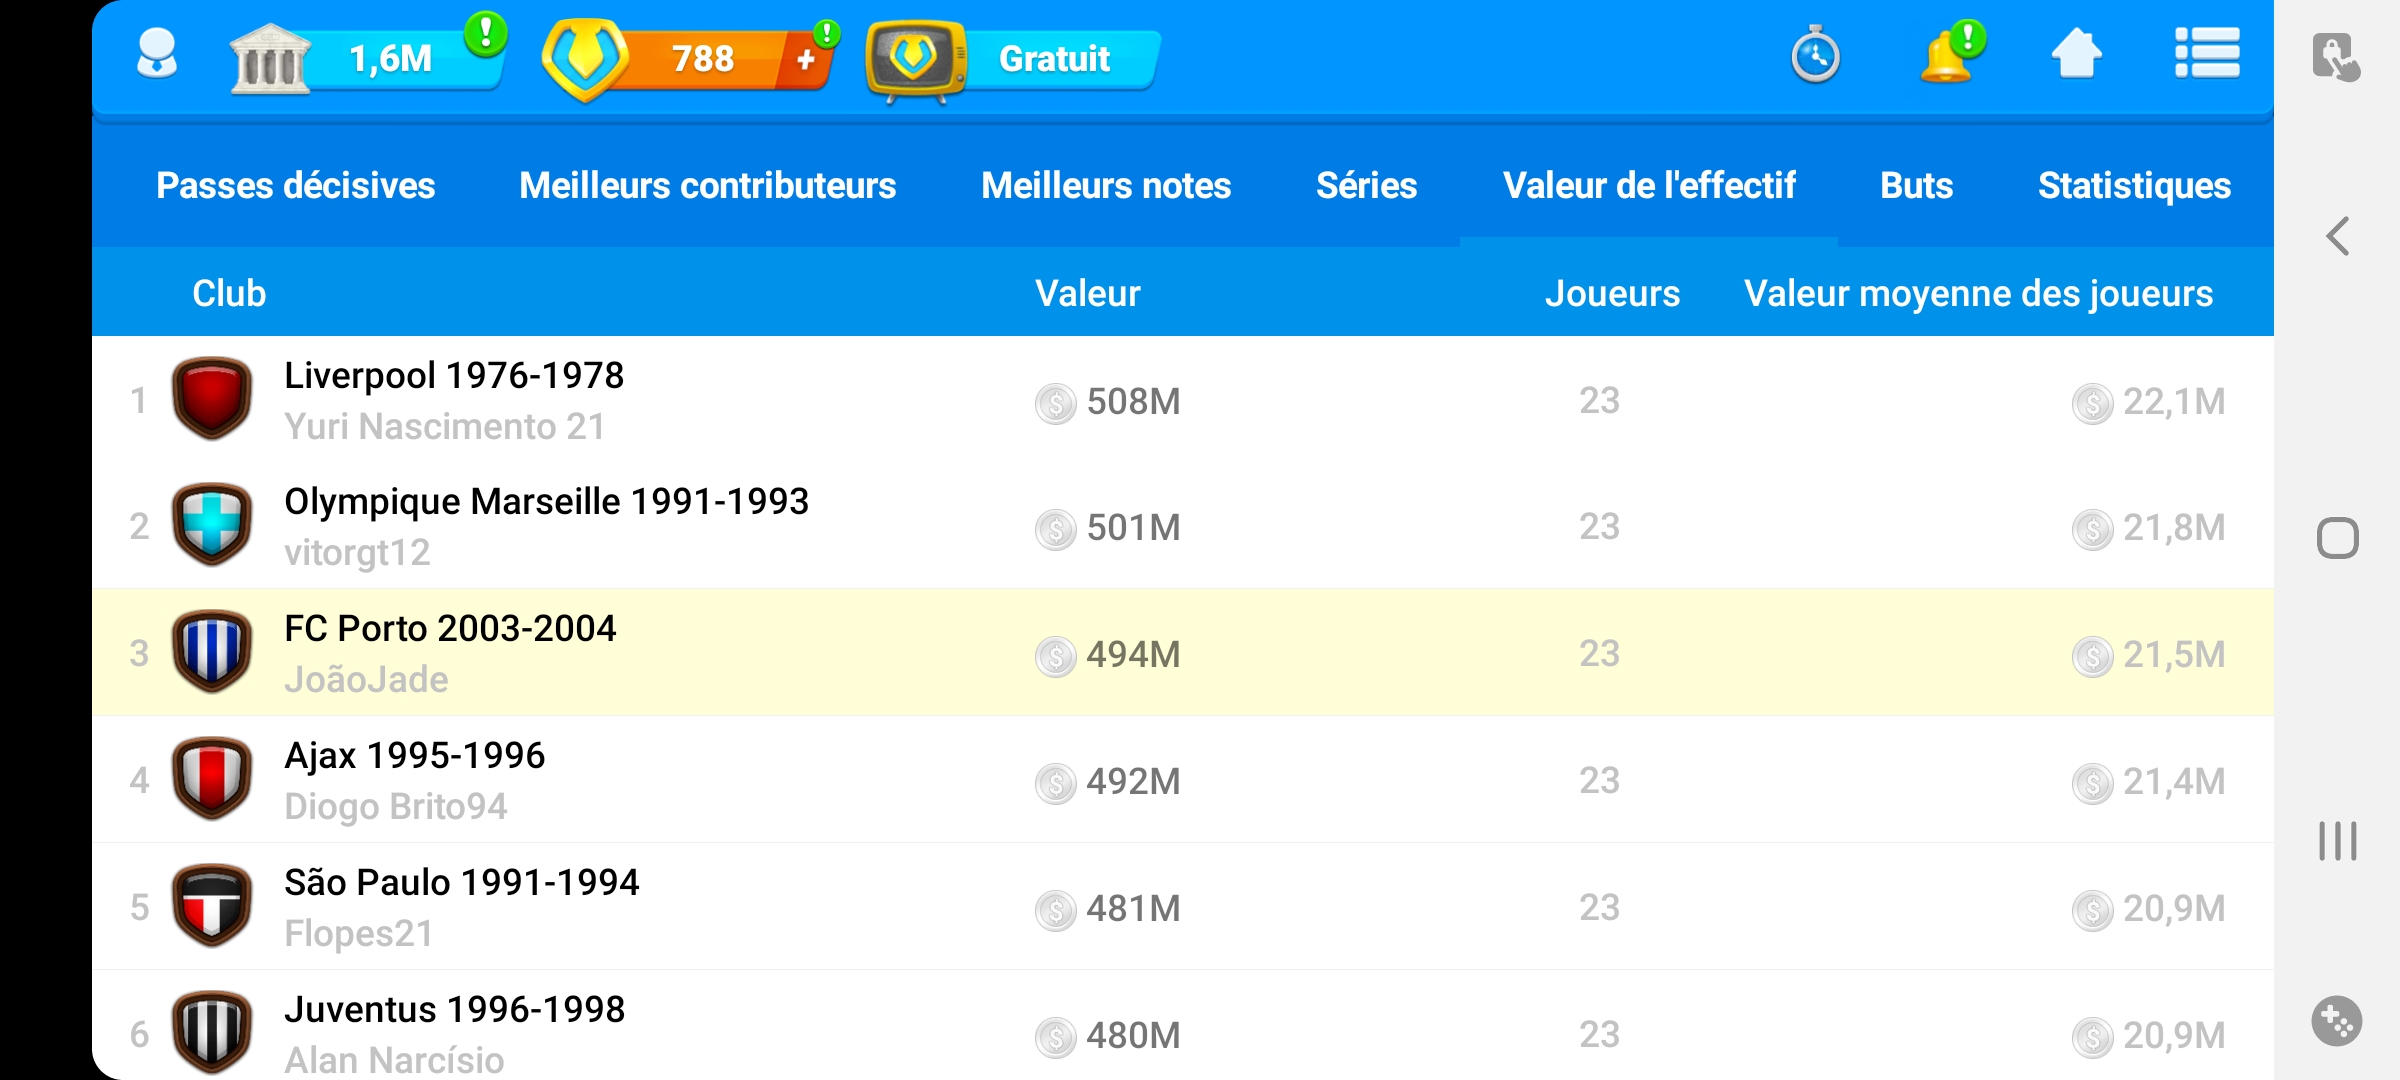Image resolution: width=2400 pixels, height=1080 pixels.
Task: Go to the home screen icon
Action: [x=2076, y=55]
